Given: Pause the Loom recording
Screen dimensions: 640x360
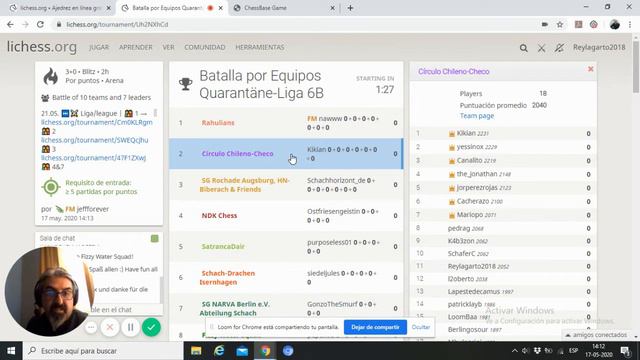Looking at the screenshot, I should pos(131,327).
